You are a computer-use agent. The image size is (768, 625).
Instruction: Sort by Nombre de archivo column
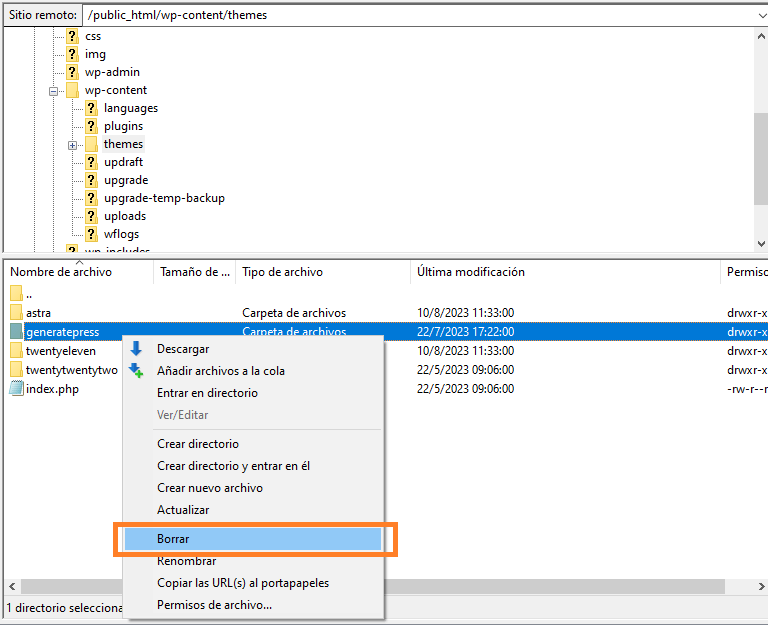[x=61, y=272]
